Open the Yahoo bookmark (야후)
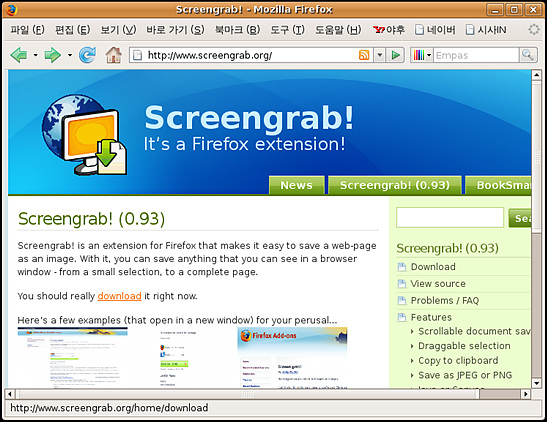 (388, 30)
